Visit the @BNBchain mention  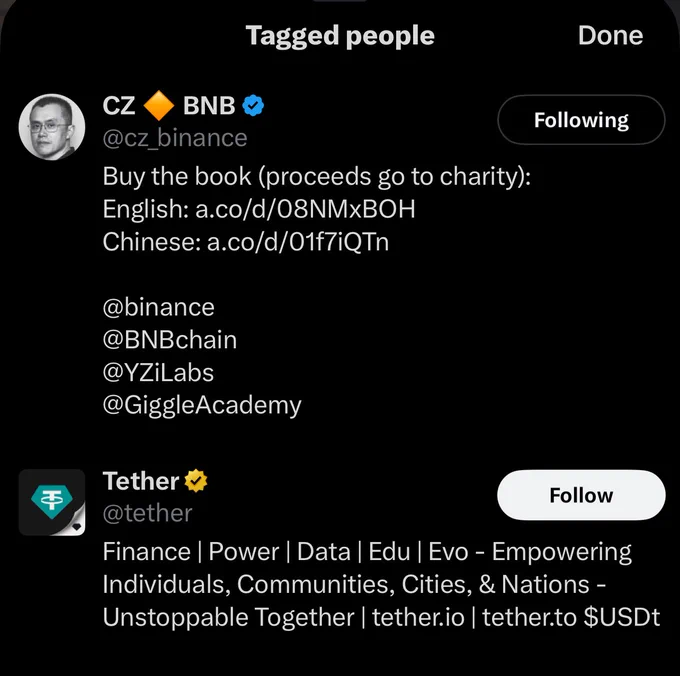click(170, 340)
